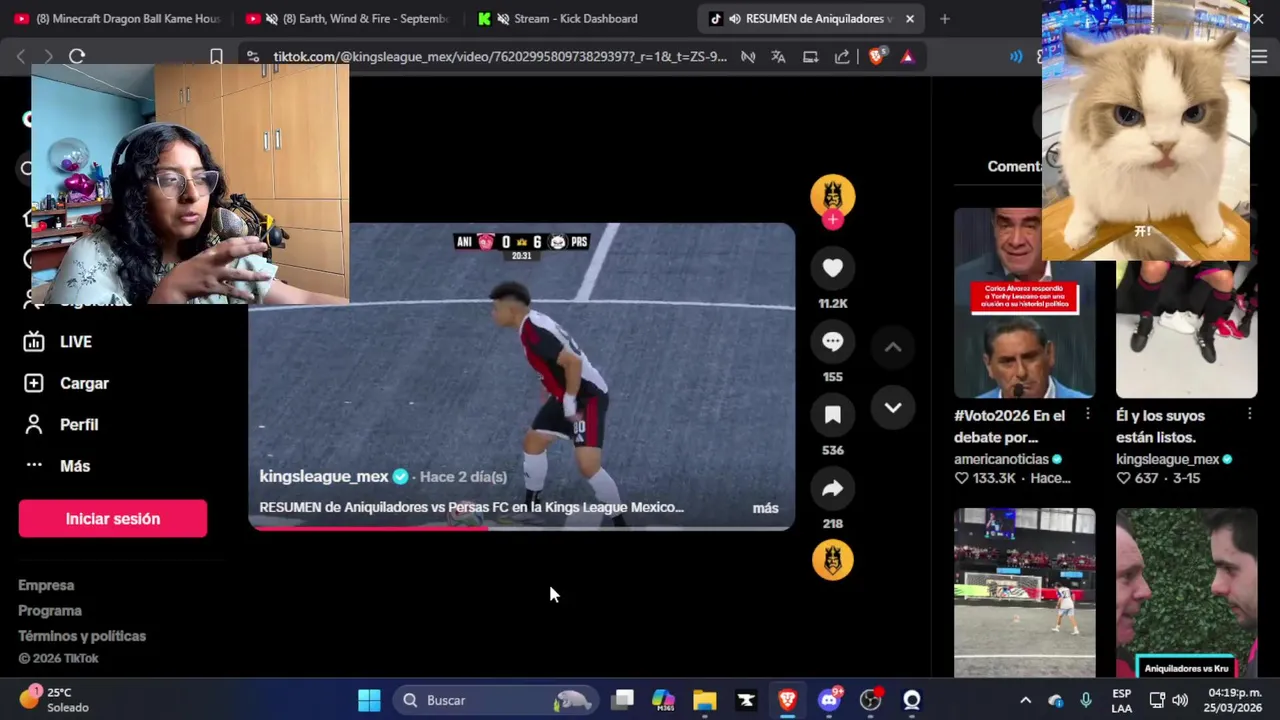Bookmark the page in the address bar
1280x720 pixels.
pyautogui.click(x=216, y=57)
